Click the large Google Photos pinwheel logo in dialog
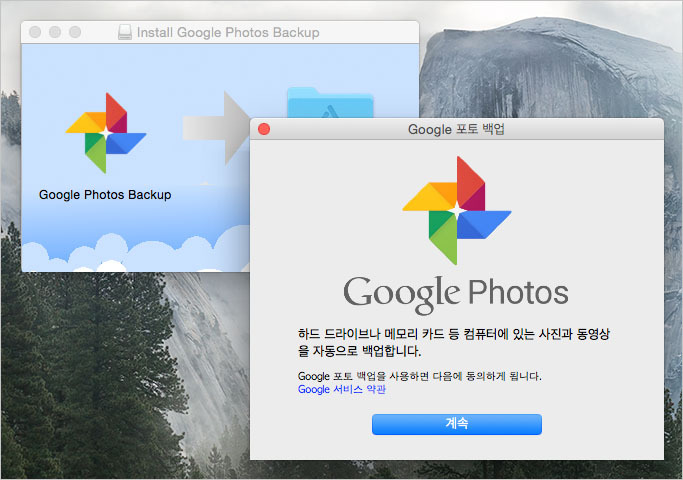 click(456, 210)
